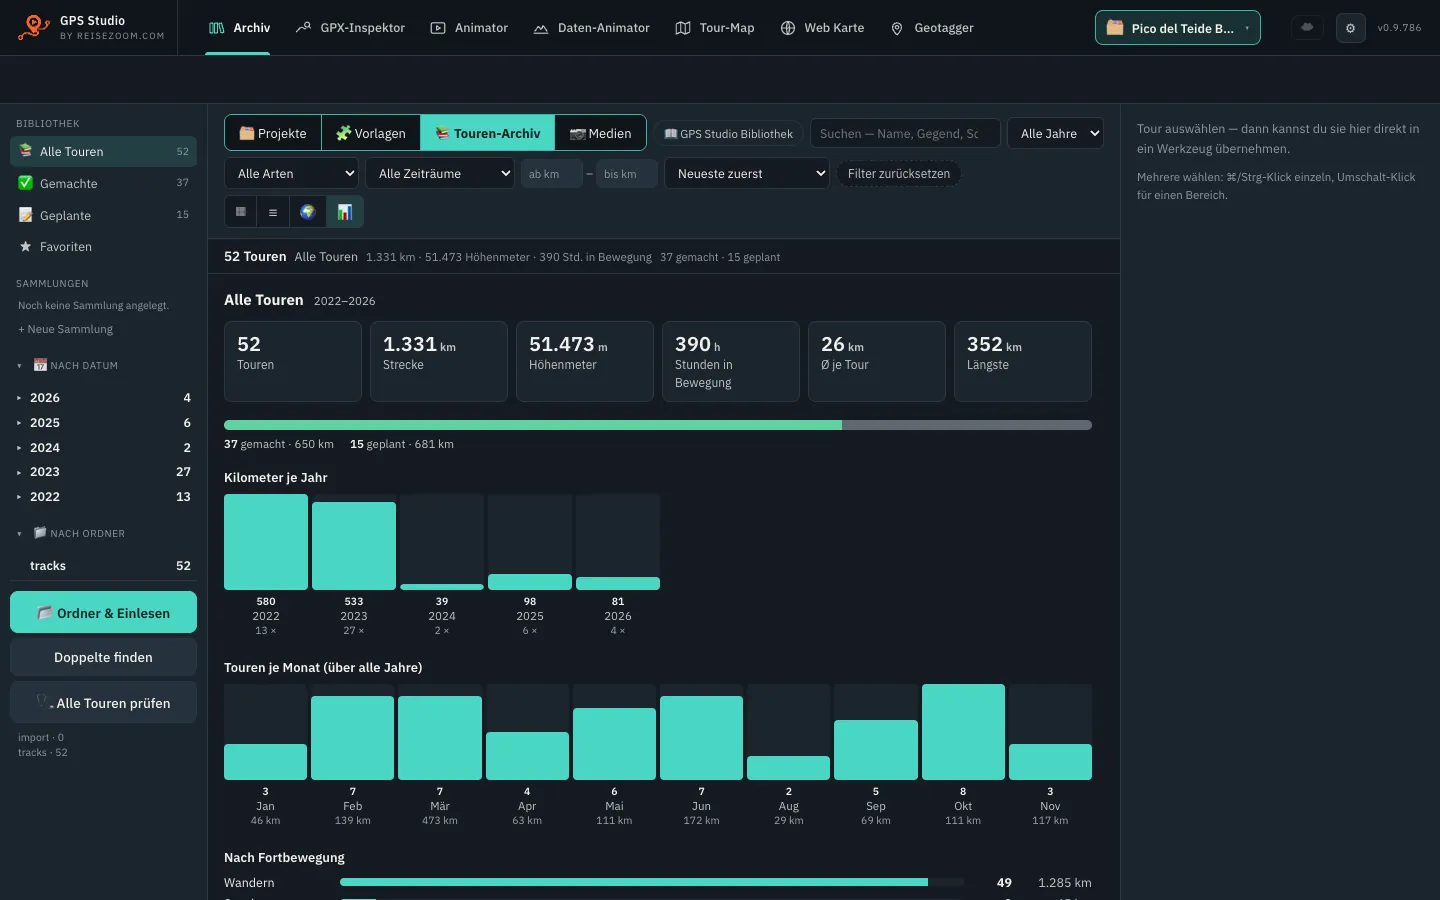
Task: Click the GPS Studio logo icon
Action: (x=34, y=27)
